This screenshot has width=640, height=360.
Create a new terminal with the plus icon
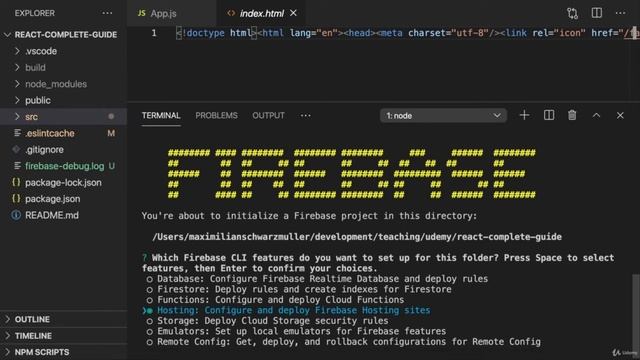click(x=524, y=116)
